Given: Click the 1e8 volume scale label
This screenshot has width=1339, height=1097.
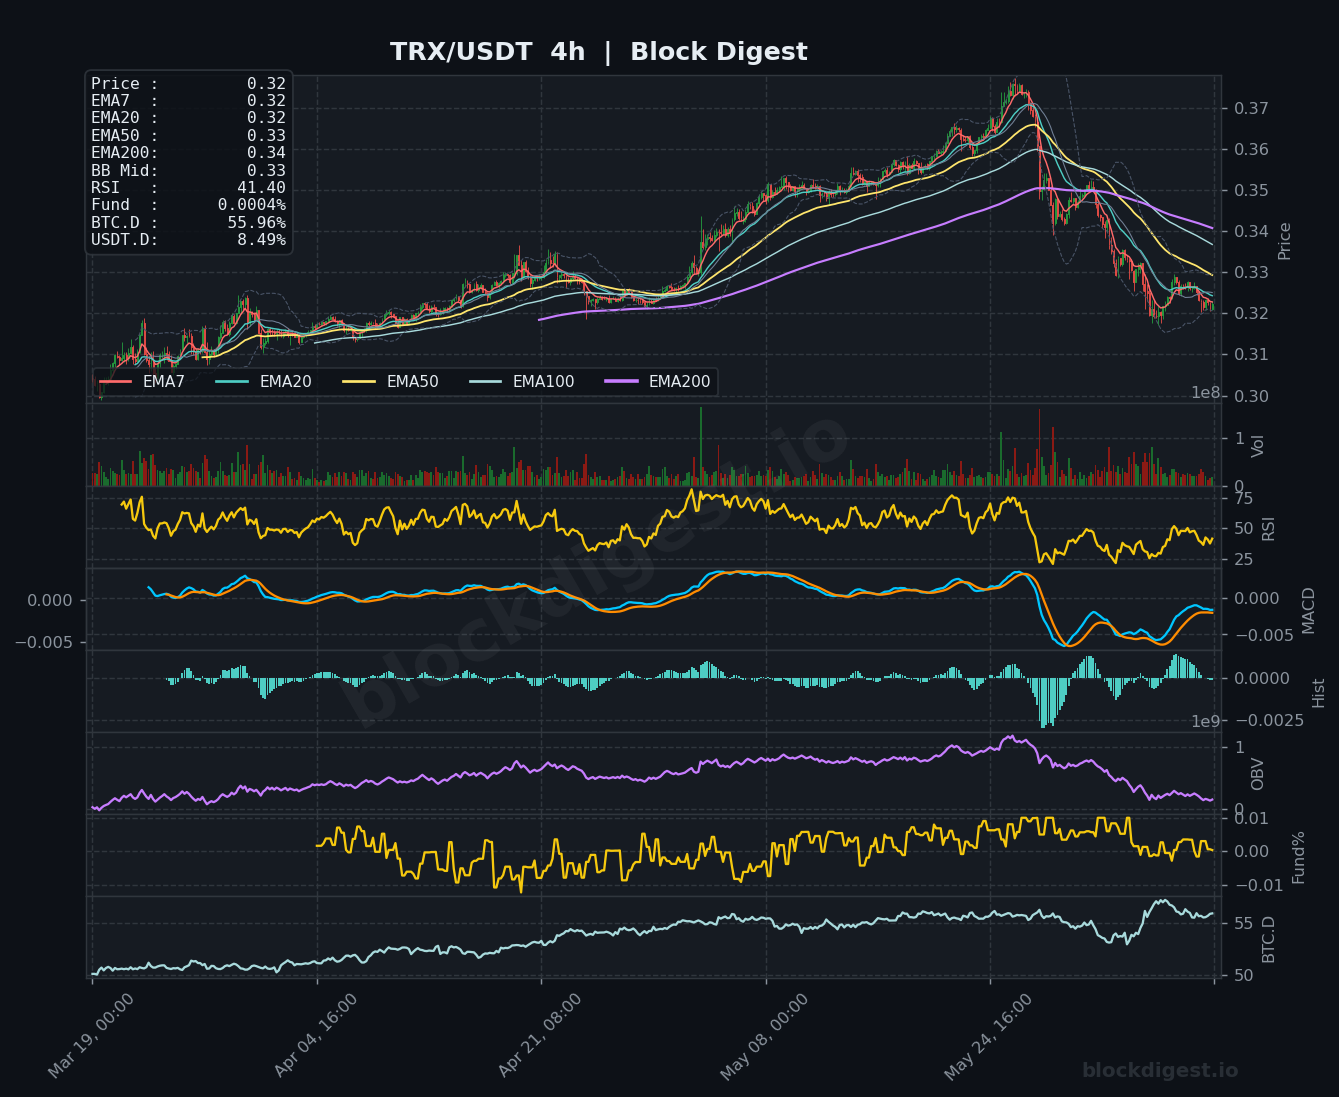Looking at the screenshot, I should click(1206, 393).
